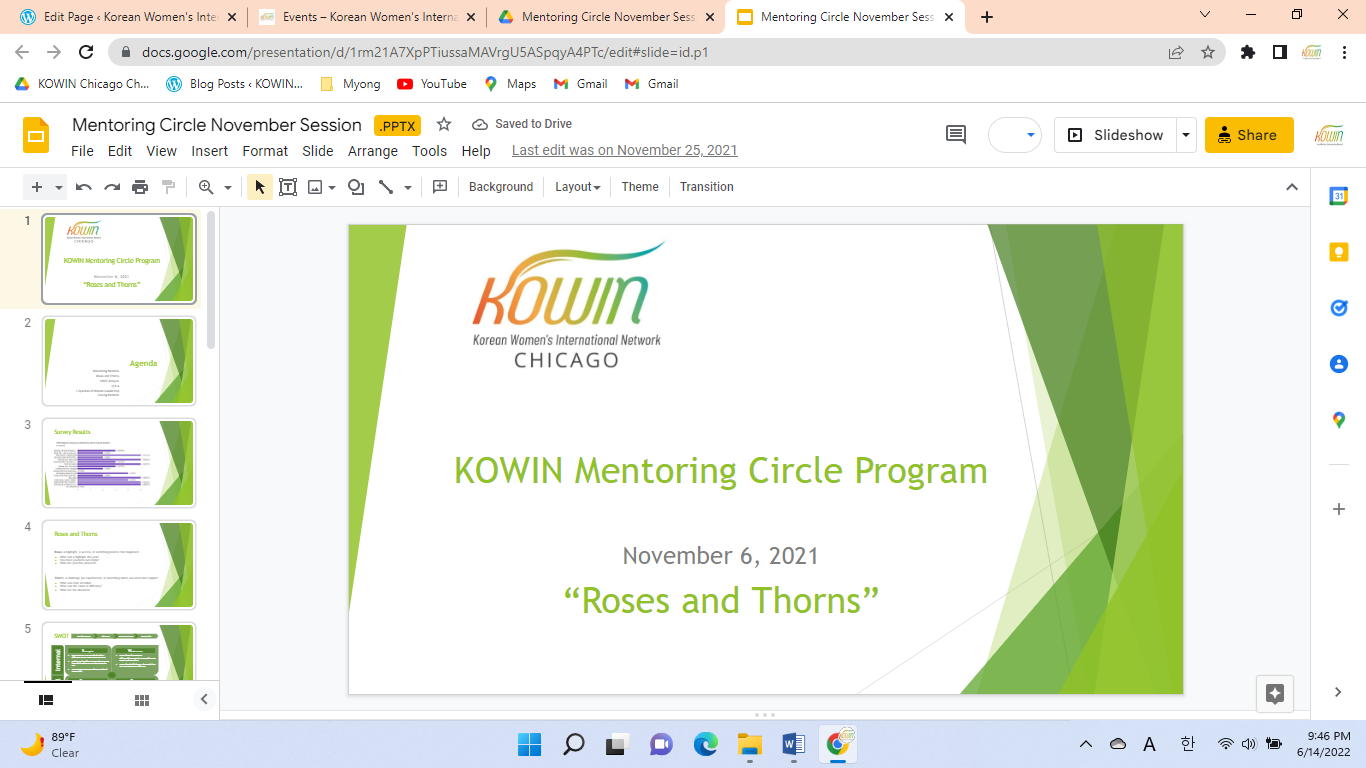Open the Insert menu
1366x768 pixels.
pos(210,151)
